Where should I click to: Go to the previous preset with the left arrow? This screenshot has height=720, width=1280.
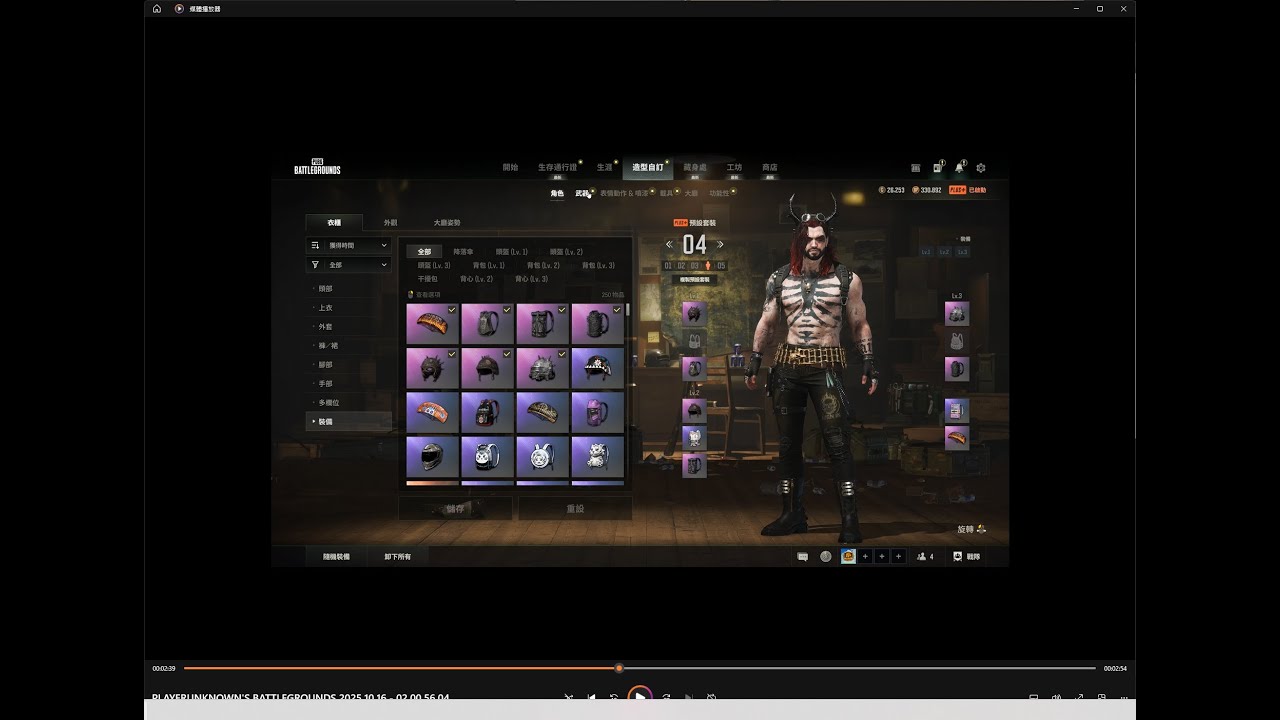669,245
